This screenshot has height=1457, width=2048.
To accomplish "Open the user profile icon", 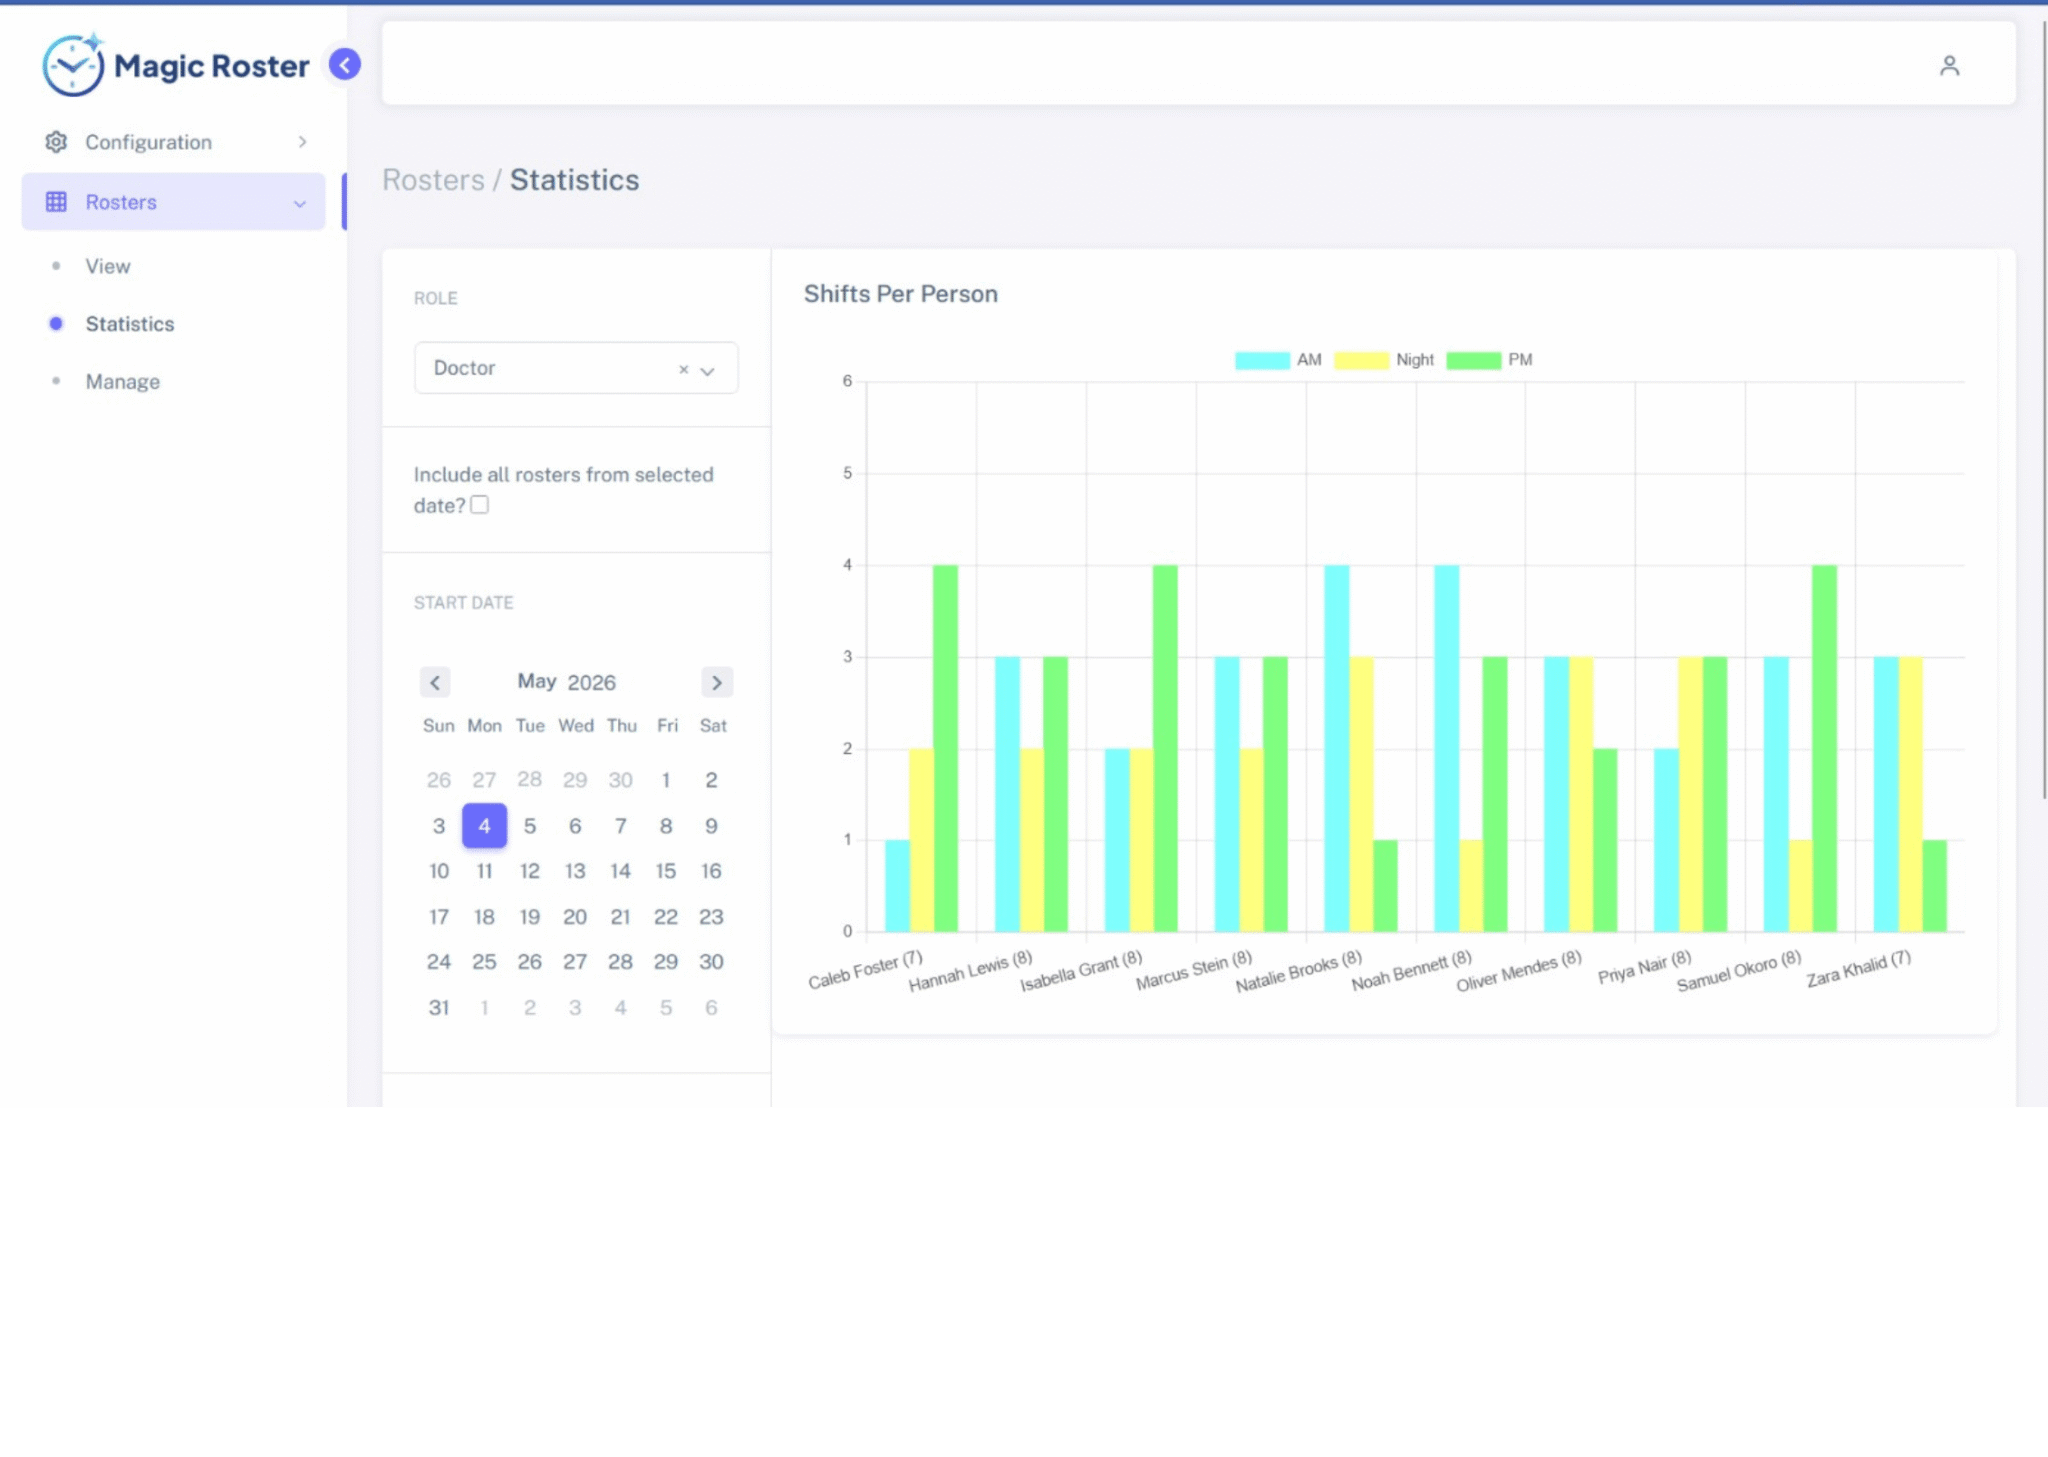I will coord(1949,66).
